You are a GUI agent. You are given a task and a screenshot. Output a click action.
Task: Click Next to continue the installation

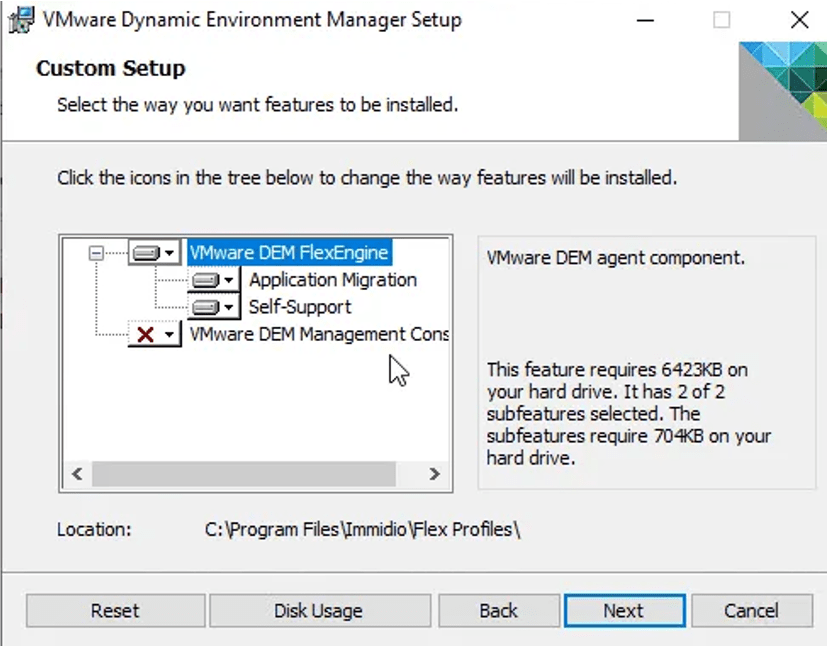click(624, 610)
